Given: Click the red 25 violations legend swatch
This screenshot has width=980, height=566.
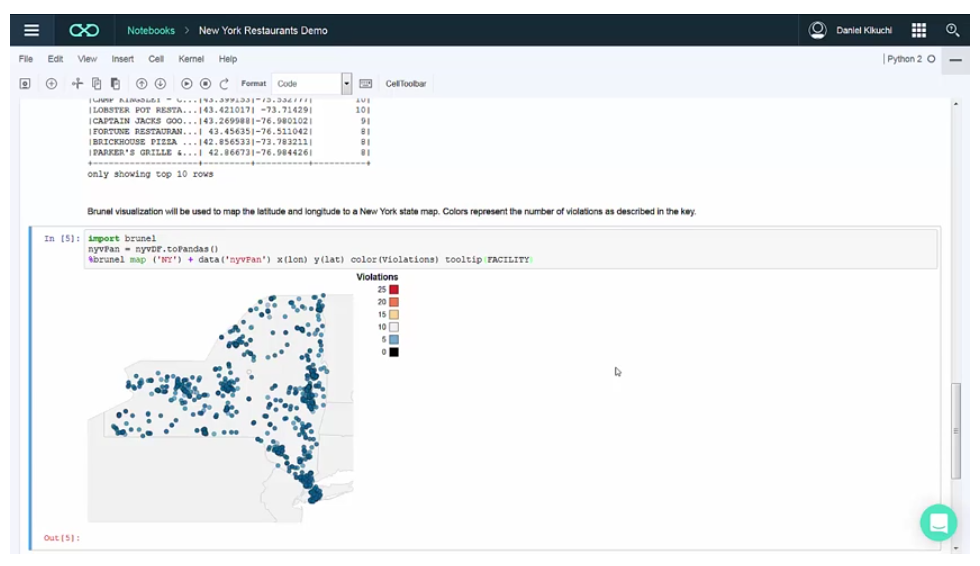Looking at the screenshot, I should [x=394, y=289].
